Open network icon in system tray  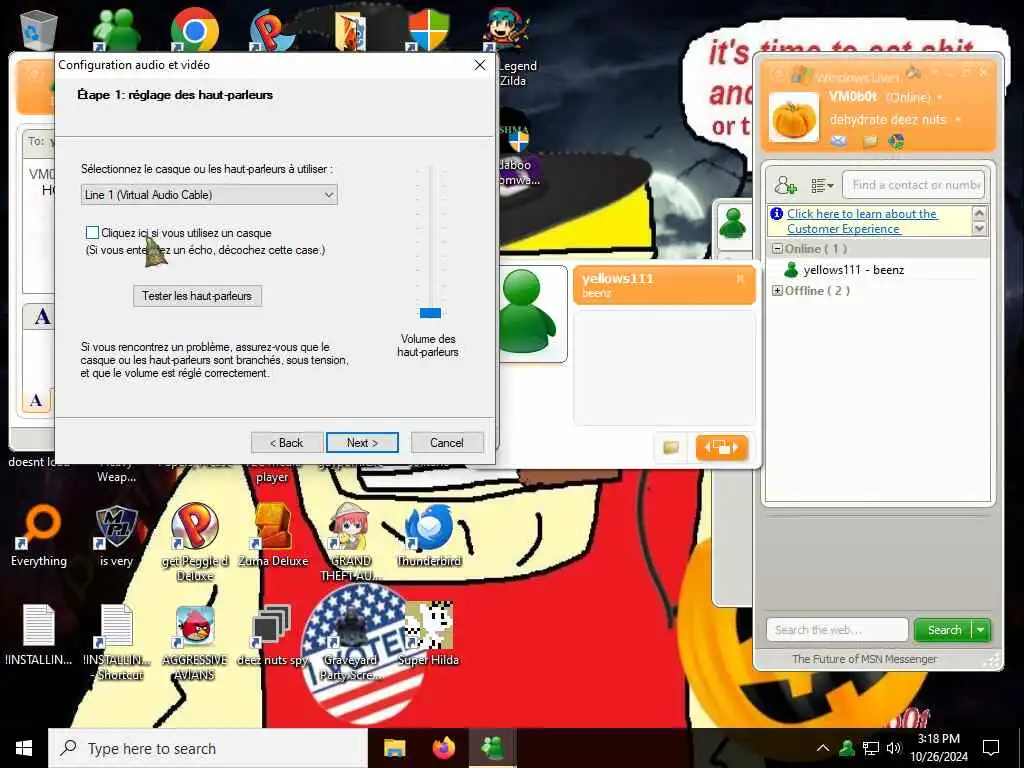point(871,748)
